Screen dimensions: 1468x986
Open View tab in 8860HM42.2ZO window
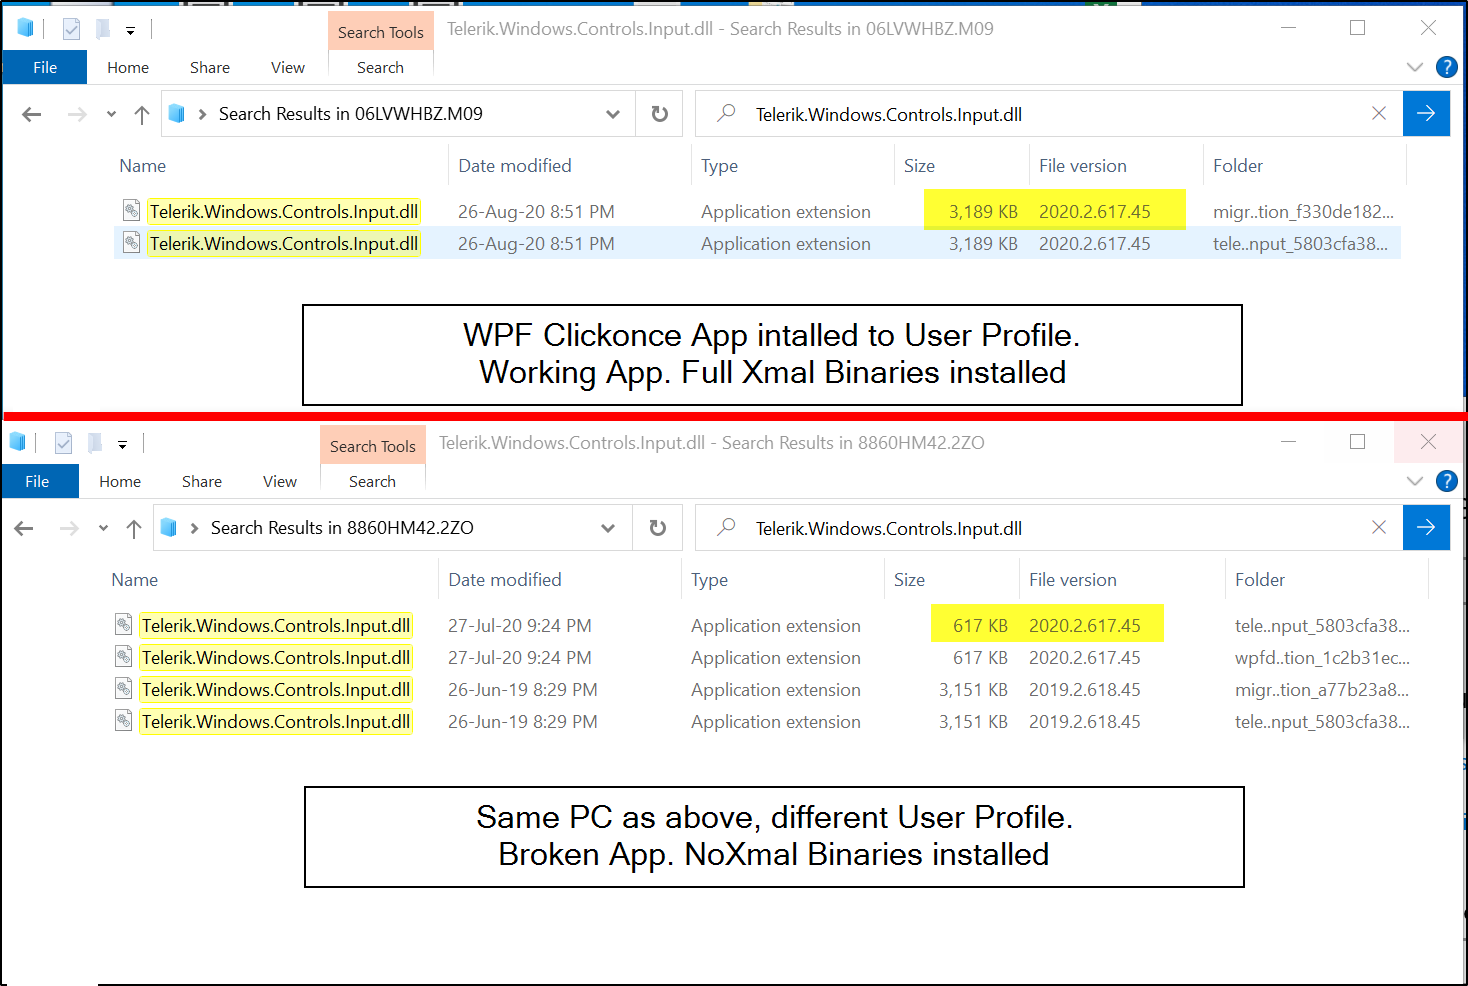[x=280, y=481]
